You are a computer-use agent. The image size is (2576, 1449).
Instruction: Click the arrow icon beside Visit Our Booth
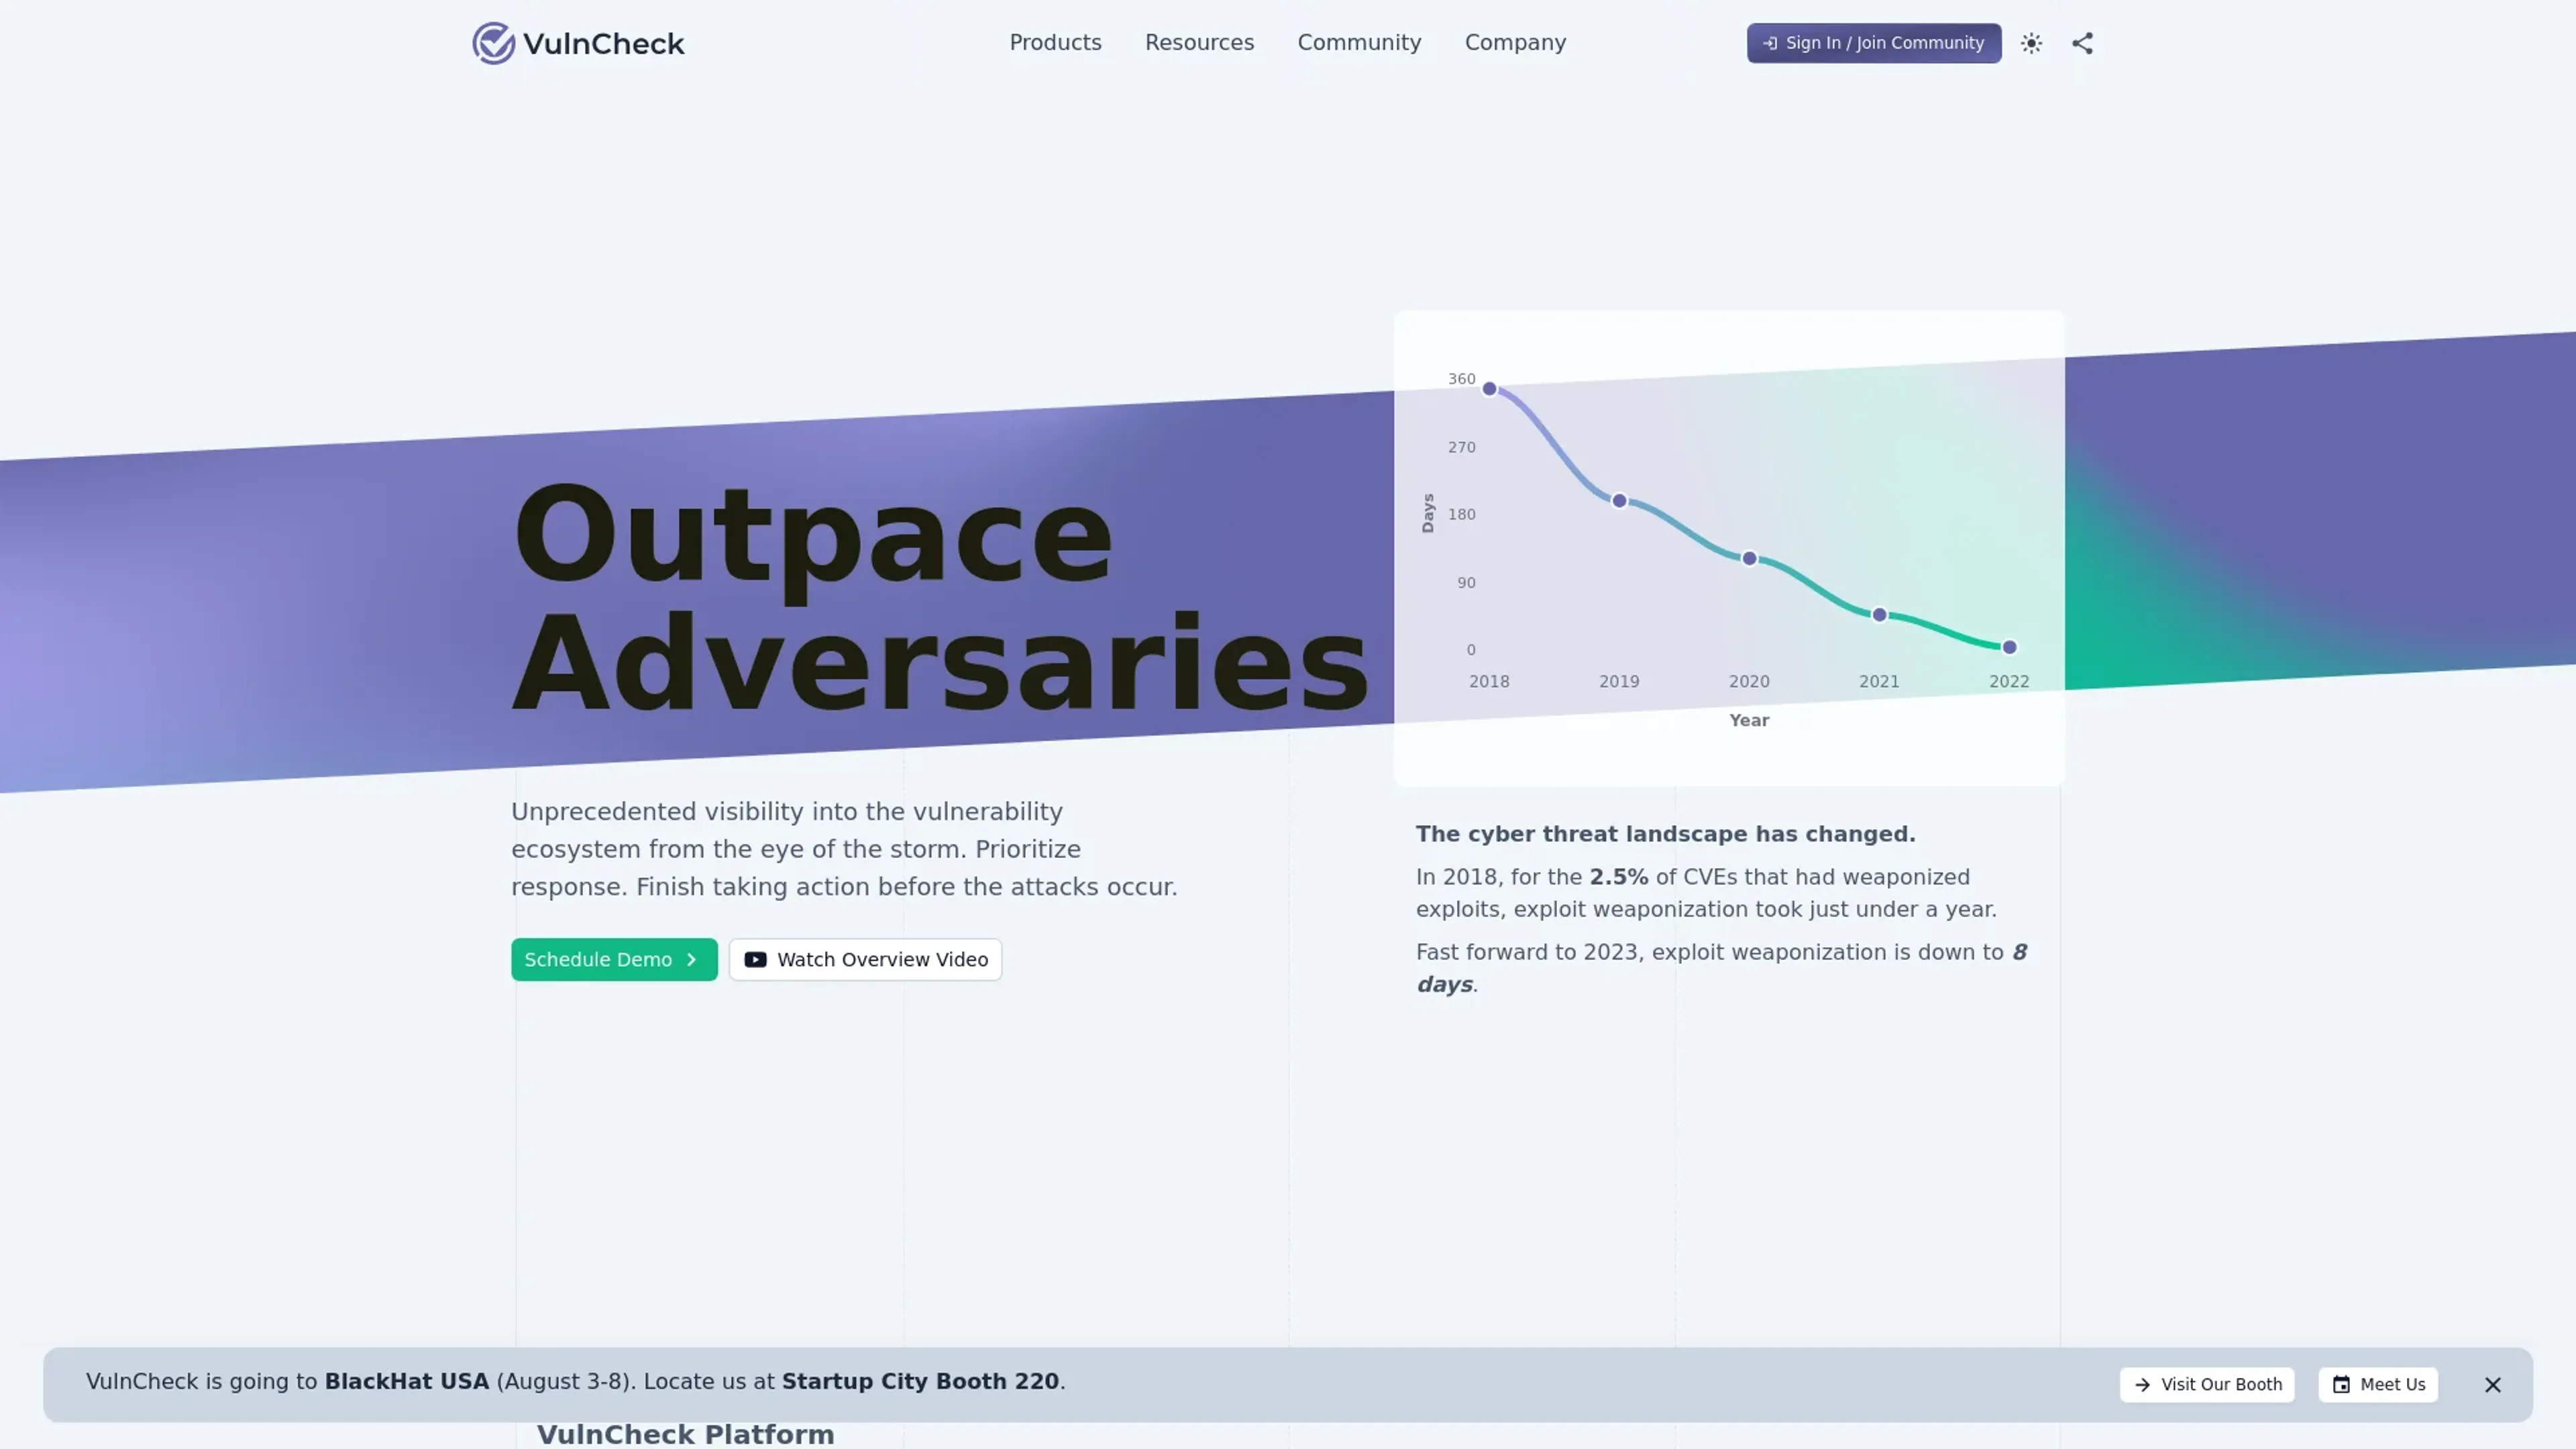[2142, 1385]
